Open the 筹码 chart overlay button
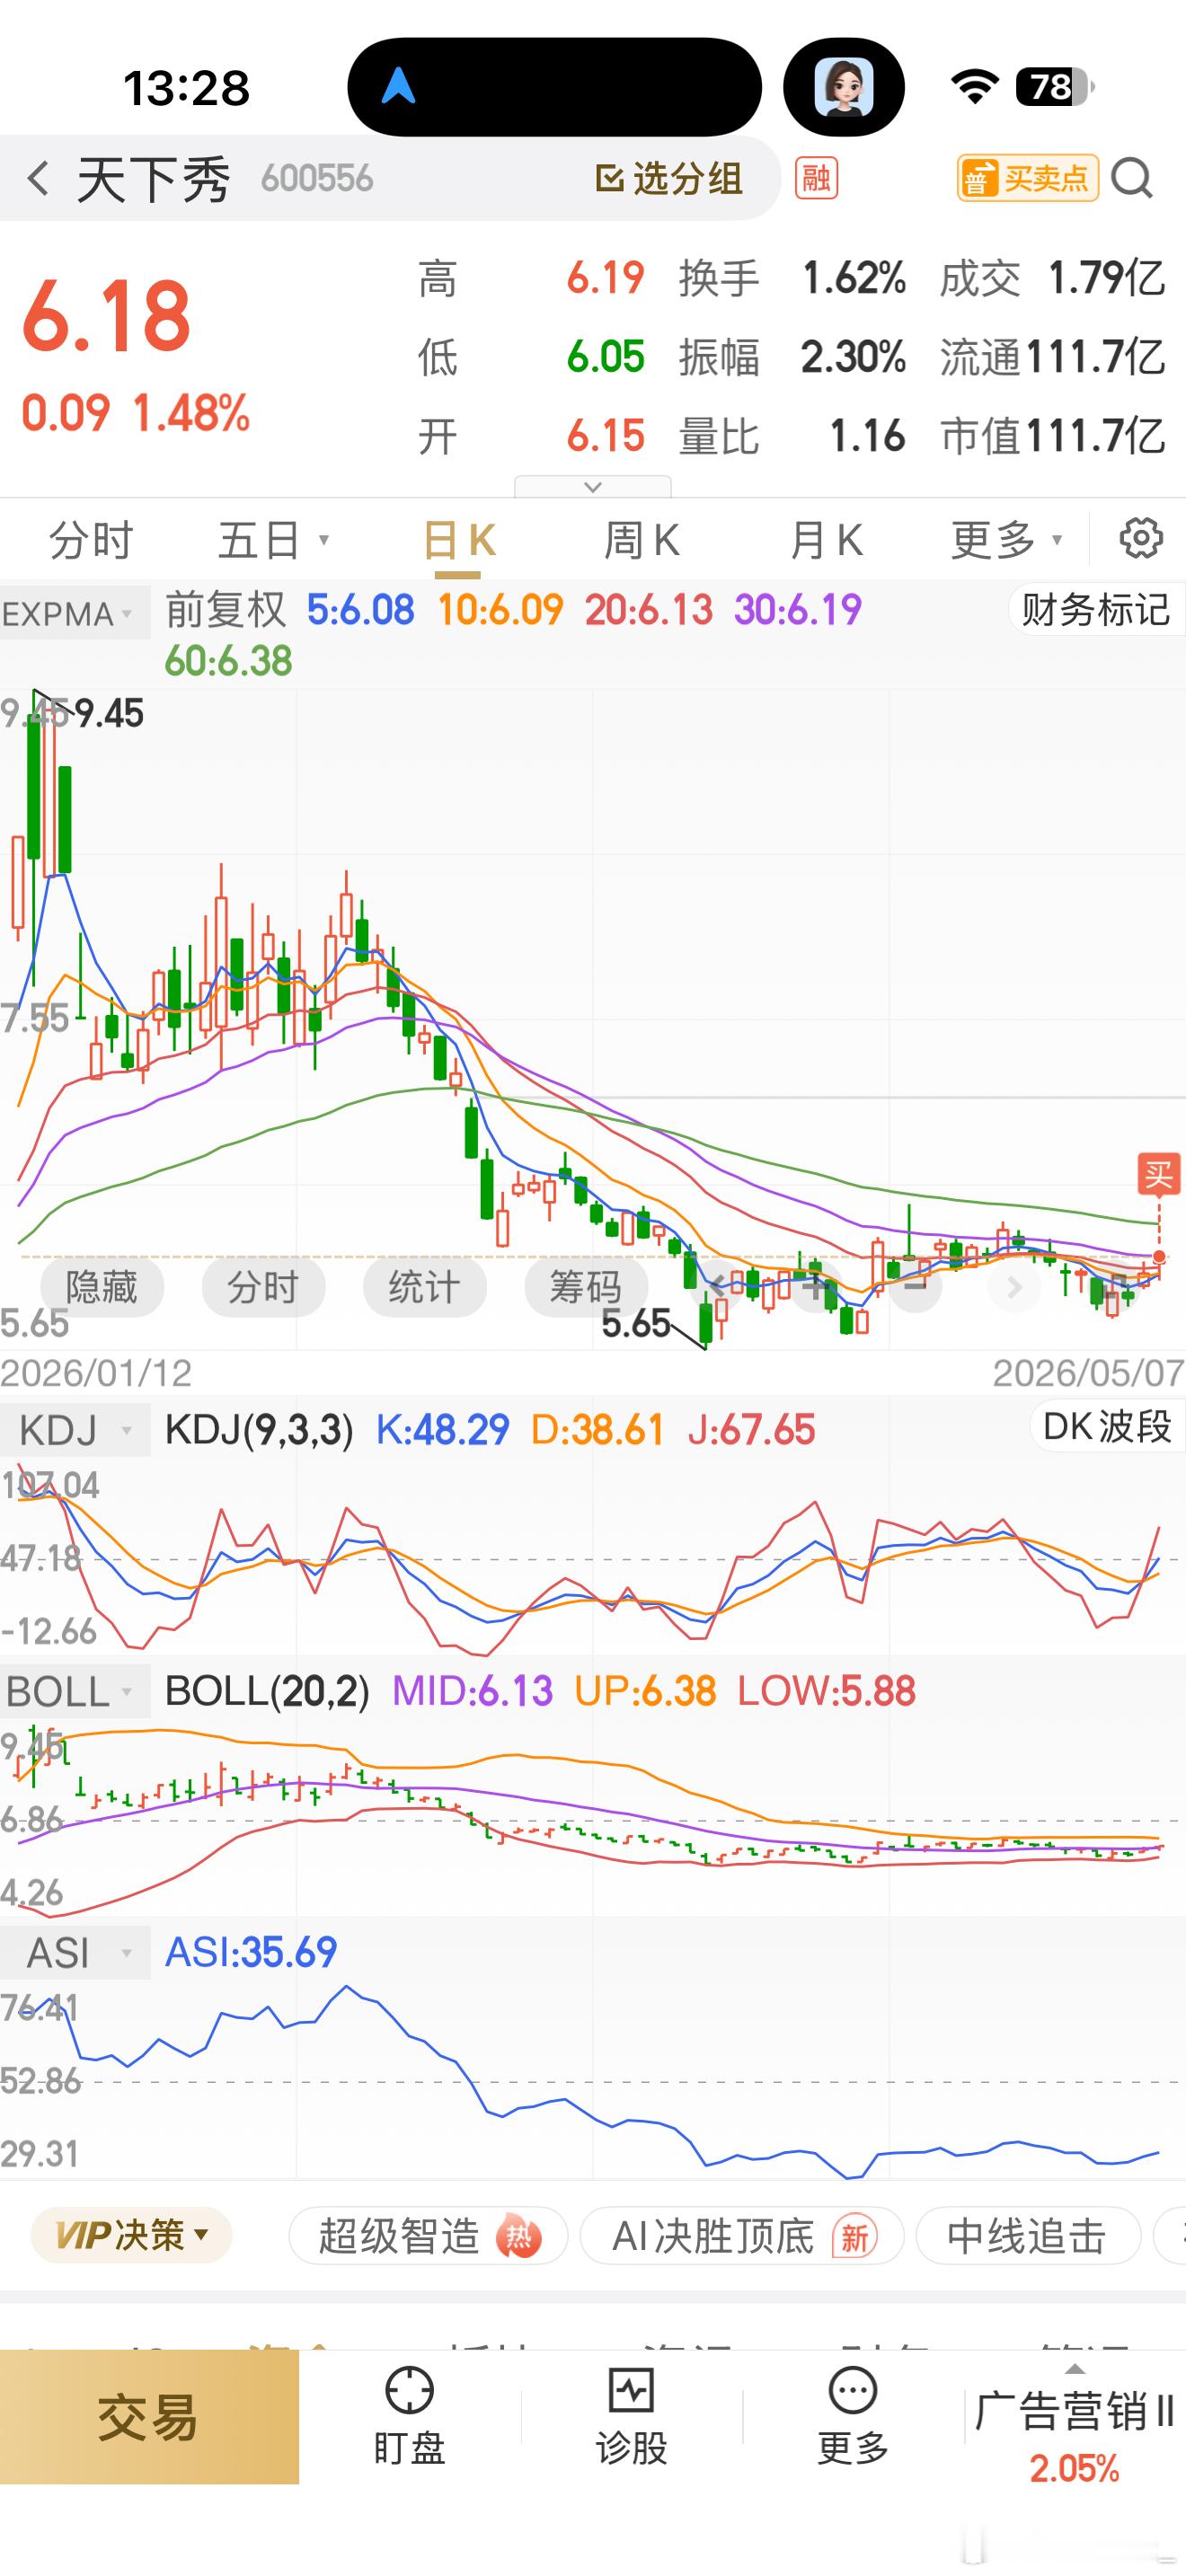The image size is (1186, 2576). (586, 1287)
